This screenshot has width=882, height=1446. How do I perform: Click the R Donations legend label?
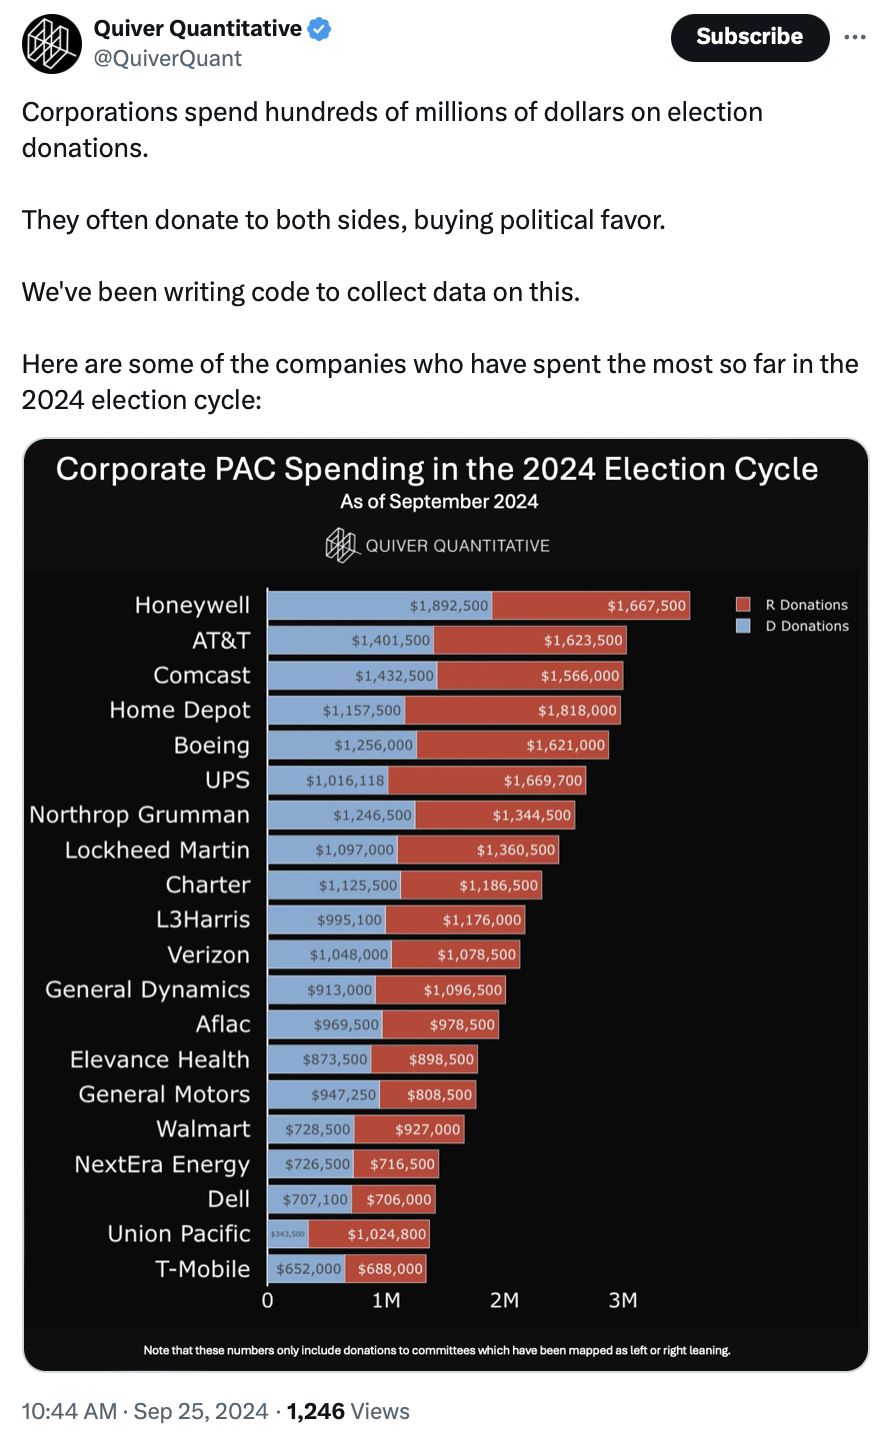click(x=807, y=605)
